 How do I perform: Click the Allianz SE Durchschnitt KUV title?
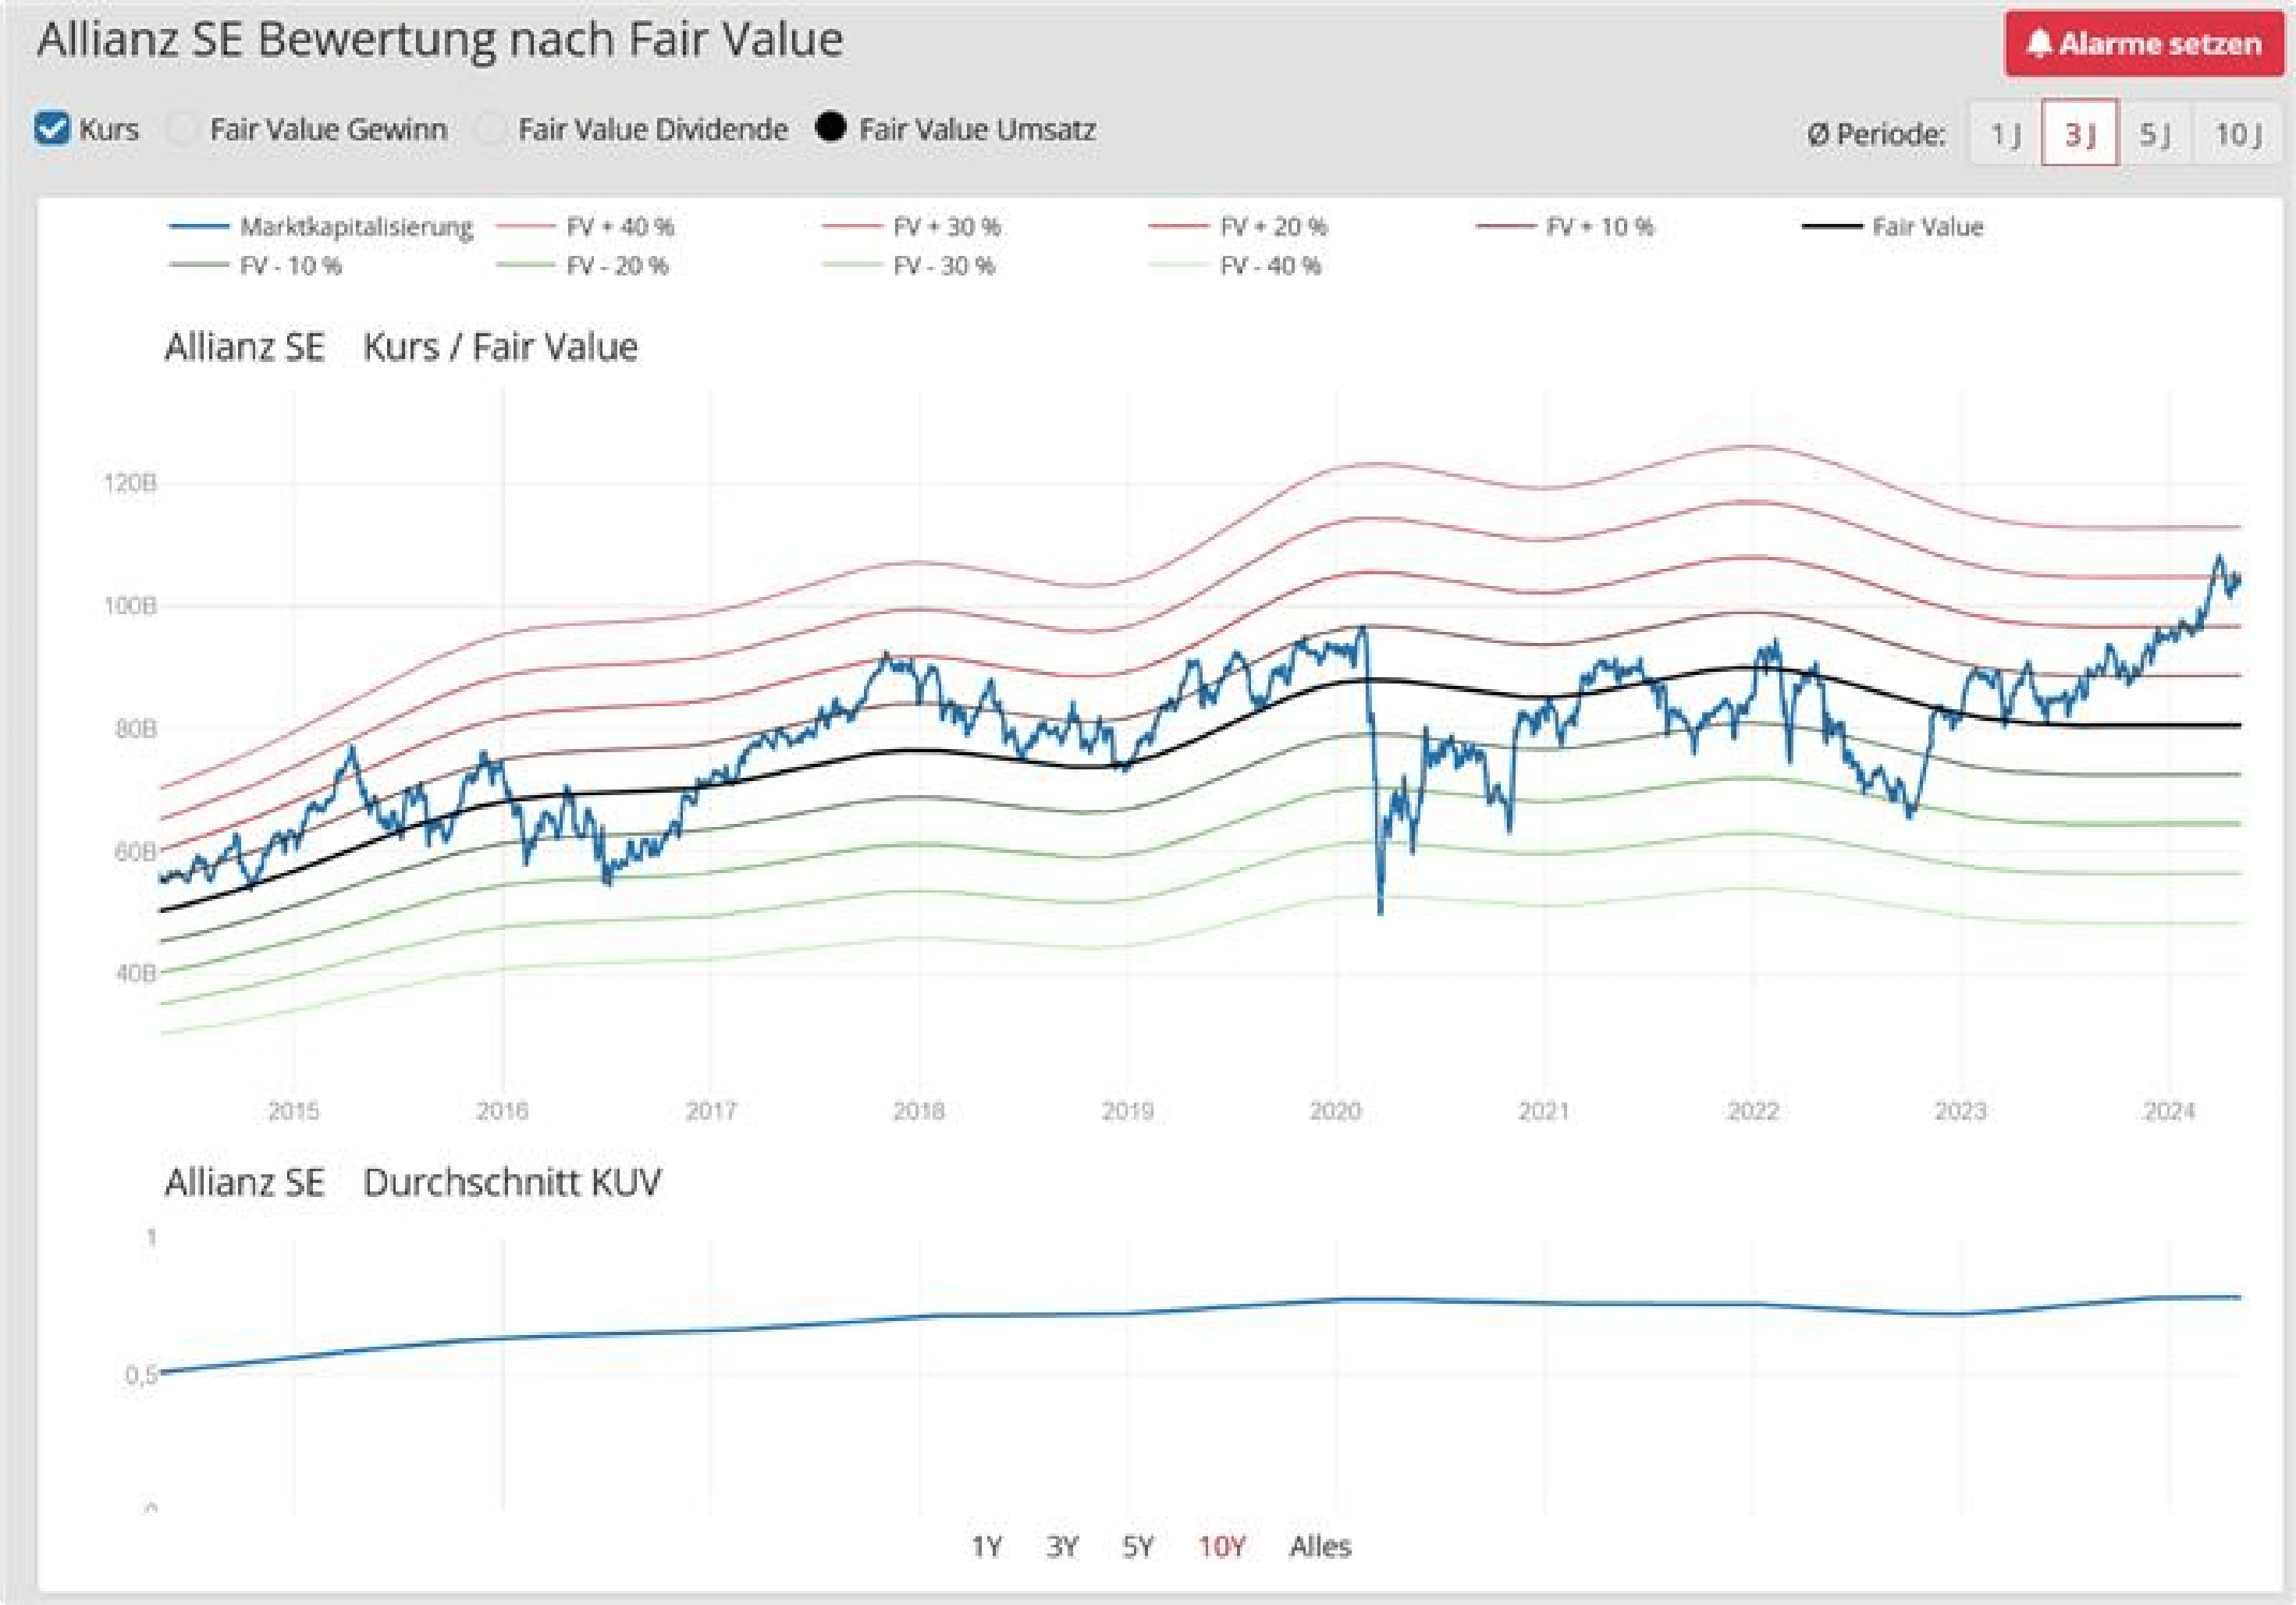point(413,1182)
